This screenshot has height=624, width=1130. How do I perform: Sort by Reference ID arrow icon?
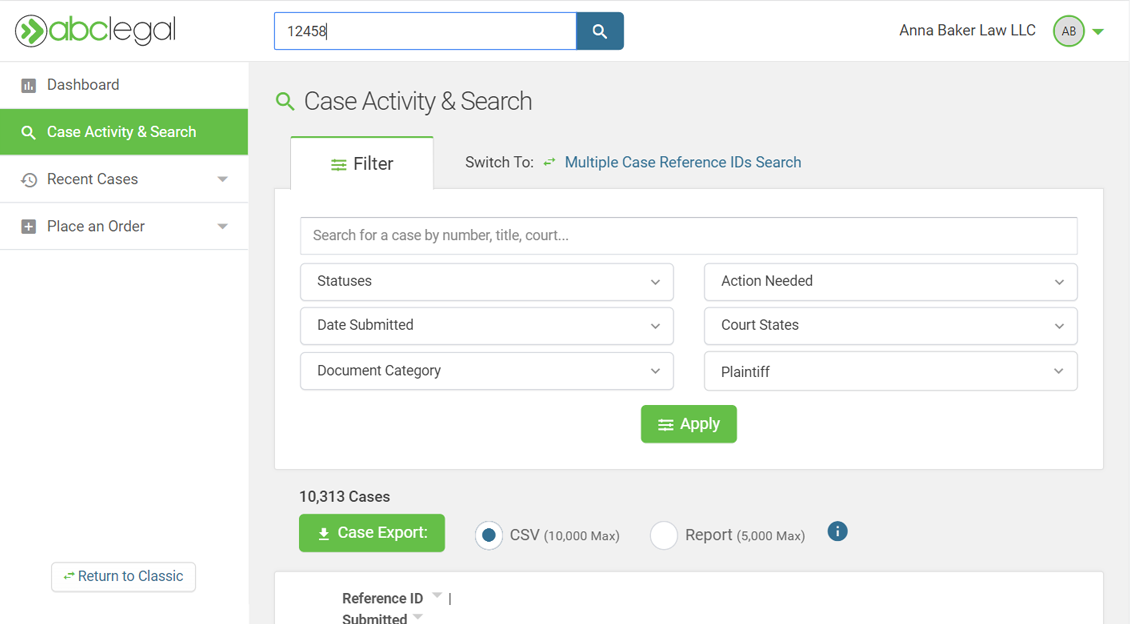437,596
